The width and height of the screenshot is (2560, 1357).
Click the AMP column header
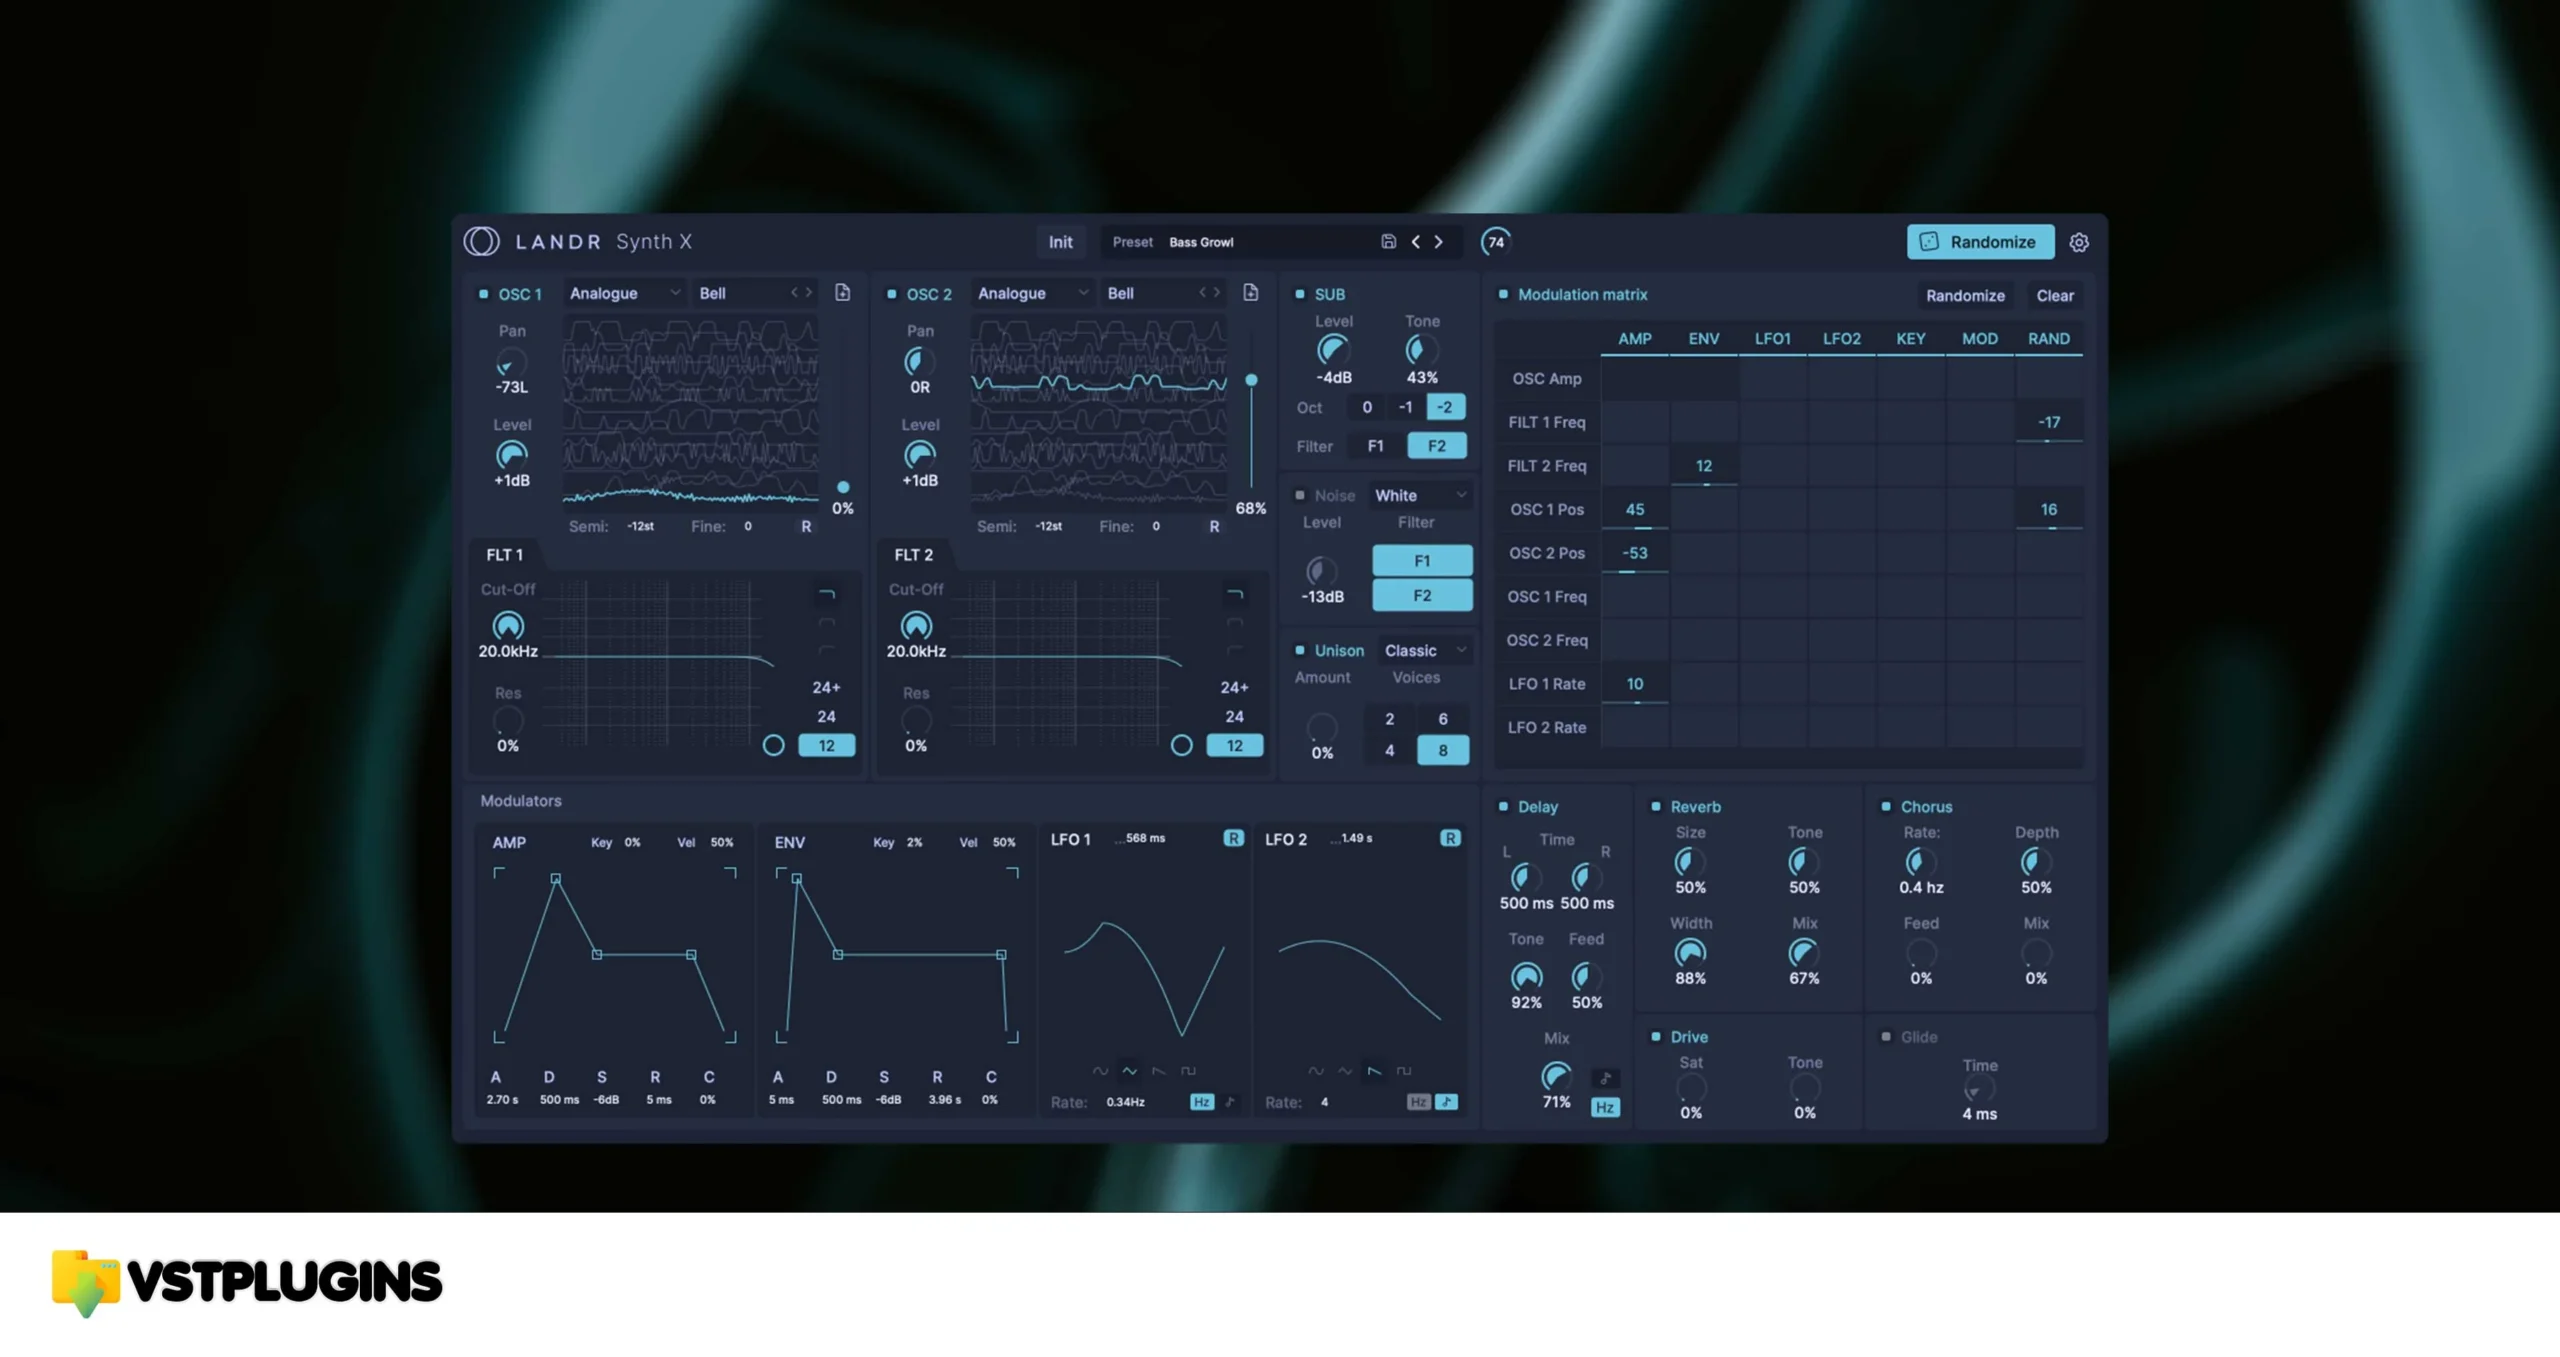point(1634,339)
